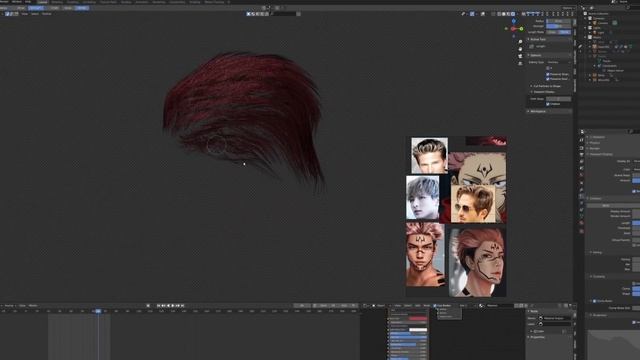Open the Render properties tab icon
640x360 pixels.
[x=582, y=148]
